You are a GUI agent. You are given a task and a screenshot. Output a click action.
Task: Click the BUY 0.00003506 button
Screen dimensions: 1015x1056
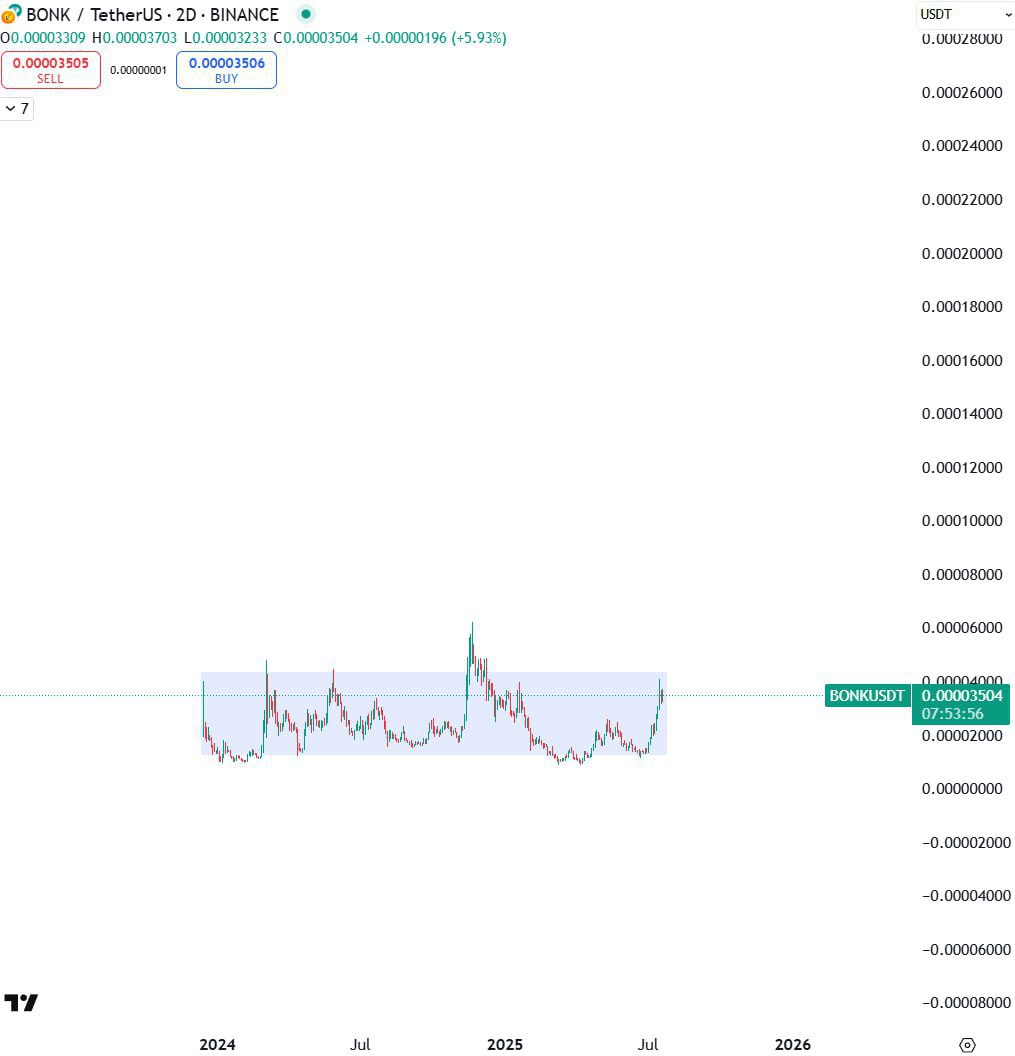tap(226, 70)
